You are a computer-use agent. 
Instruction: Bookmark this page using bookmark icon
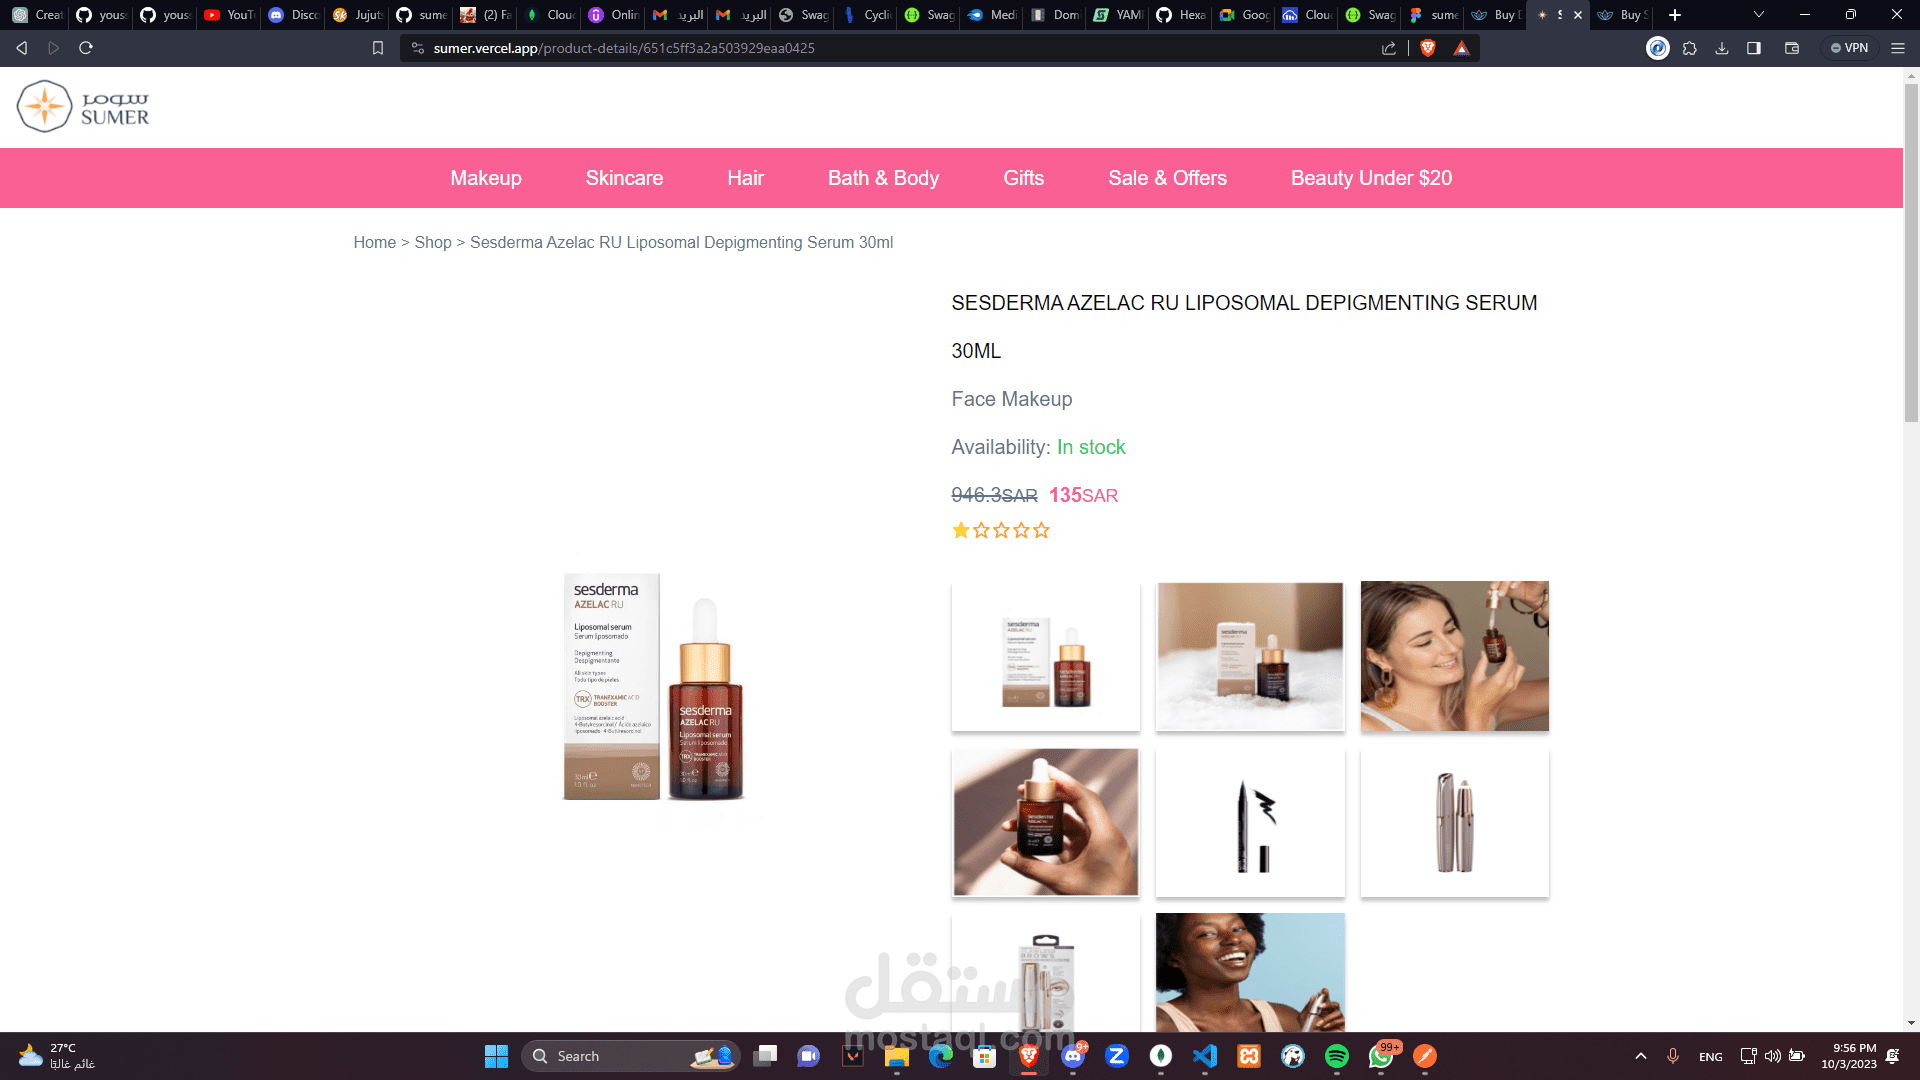pos(378,48)
